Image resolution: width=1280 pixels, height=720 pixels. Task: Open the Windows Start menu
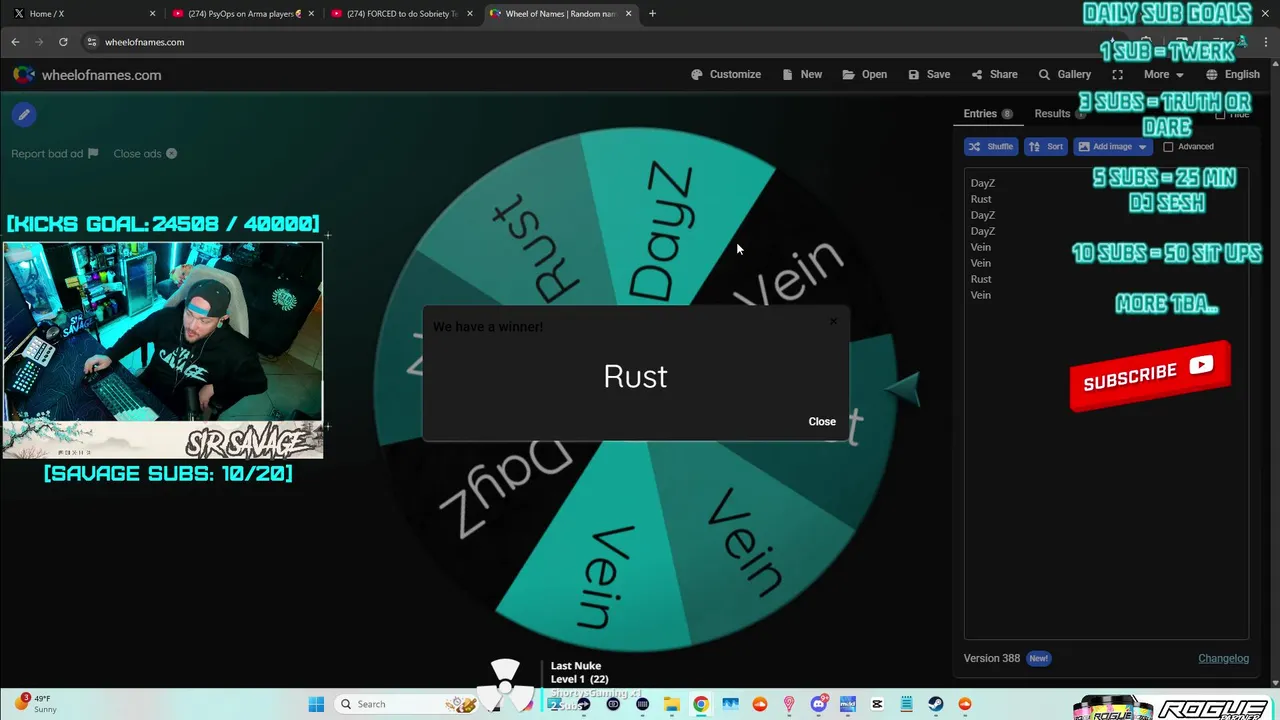click(x=316, y=704)
